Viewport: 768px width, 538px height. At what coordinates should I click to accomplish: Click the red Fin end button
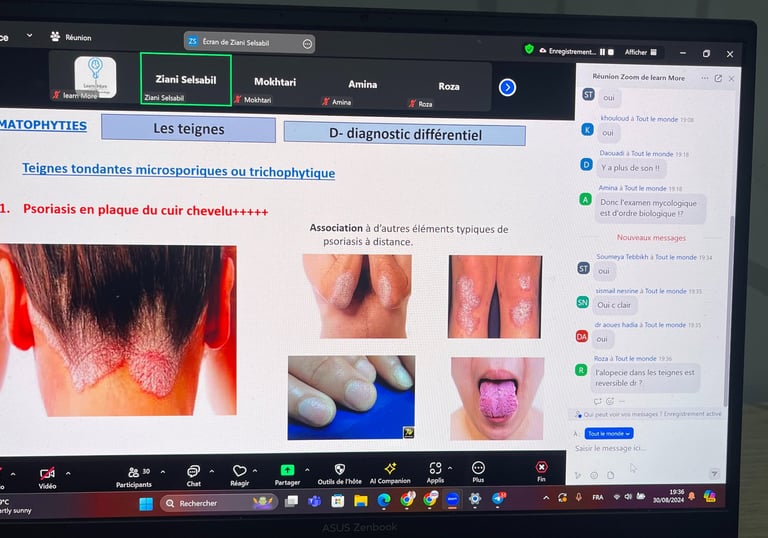click(x=541, y=472)
